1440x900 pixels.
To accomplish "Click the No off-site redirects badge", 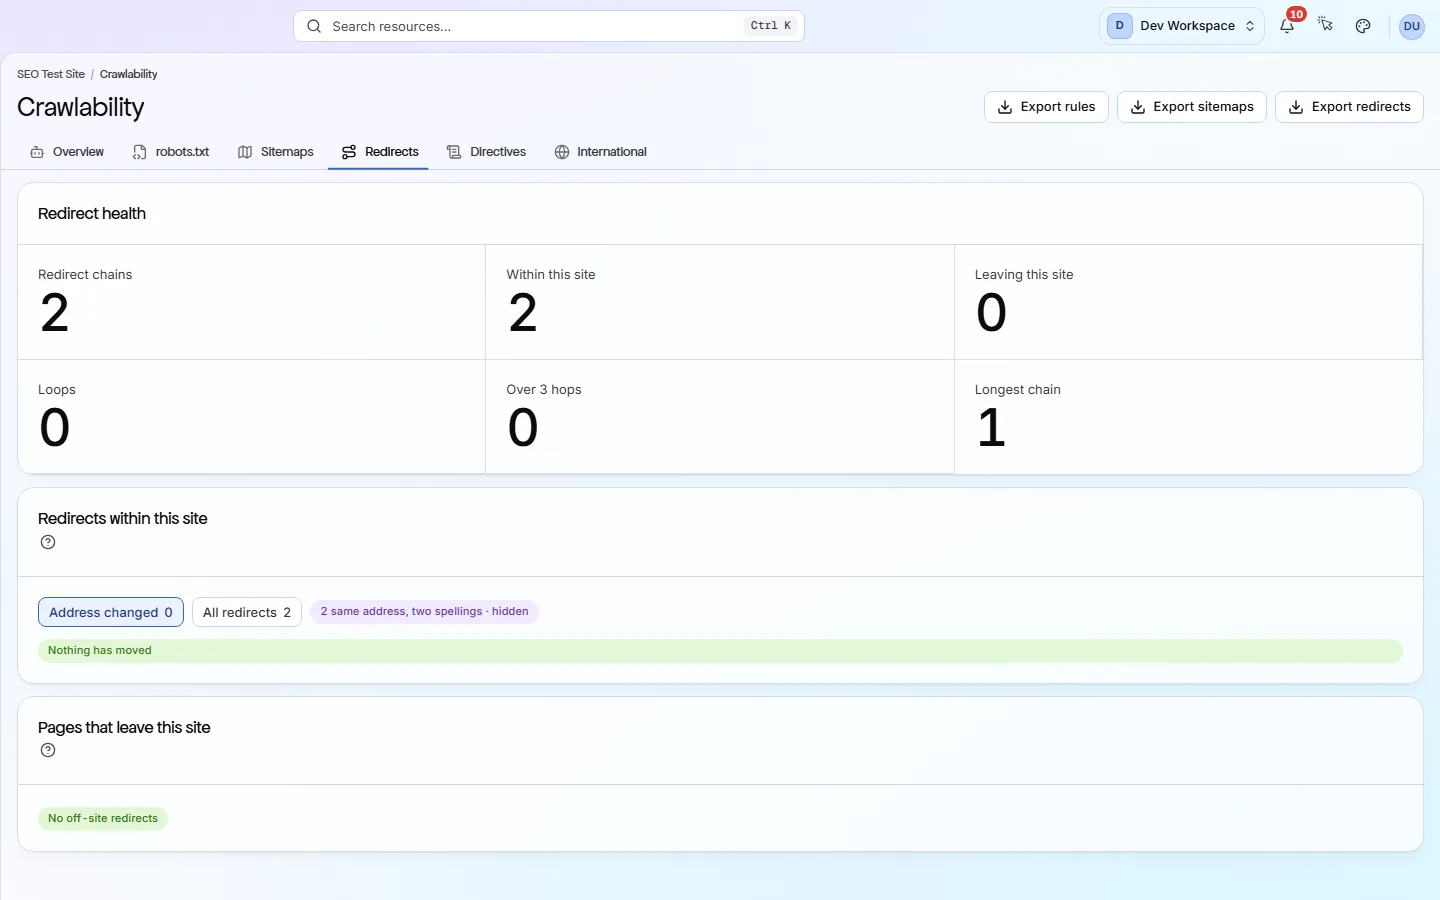I will pyautogui.click(x=103, y=818).
